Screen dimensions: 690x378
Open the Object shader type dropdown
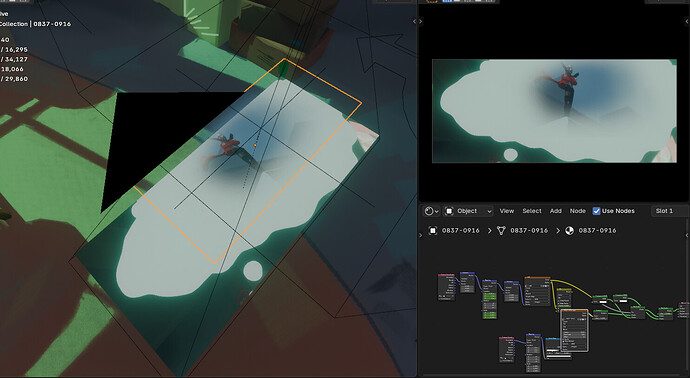(468, 211)
